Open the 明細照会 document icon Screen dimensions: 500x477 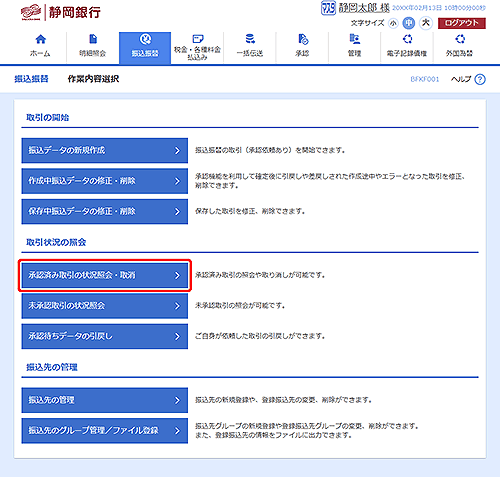coord(93,39)
